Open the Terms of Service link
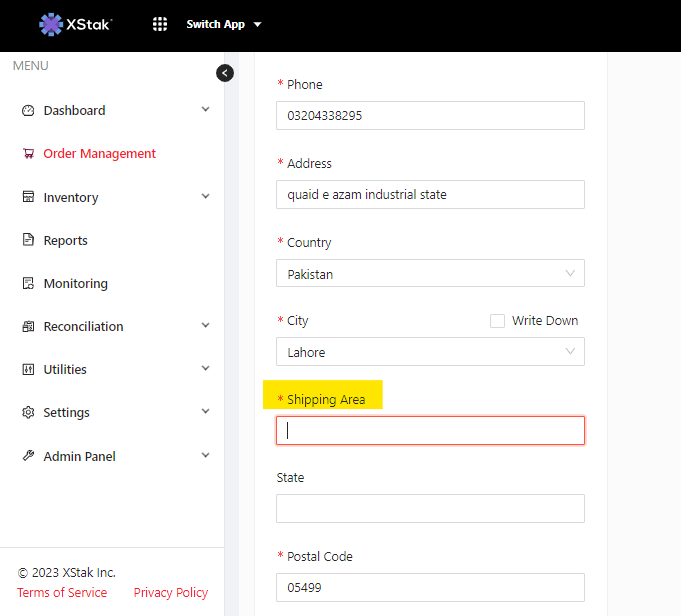This screenshot has width=681, height=616. 62,593
